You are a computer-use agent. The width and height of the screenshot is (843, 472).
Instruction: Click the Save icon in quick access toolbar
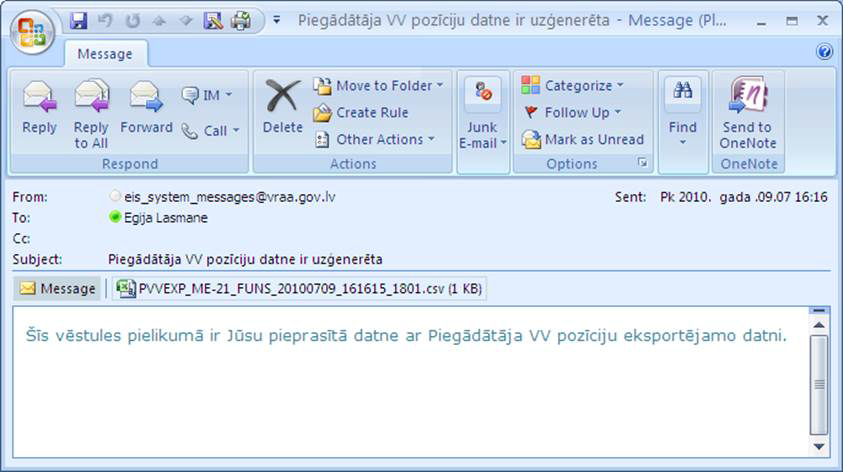click(x=79, y=20)
